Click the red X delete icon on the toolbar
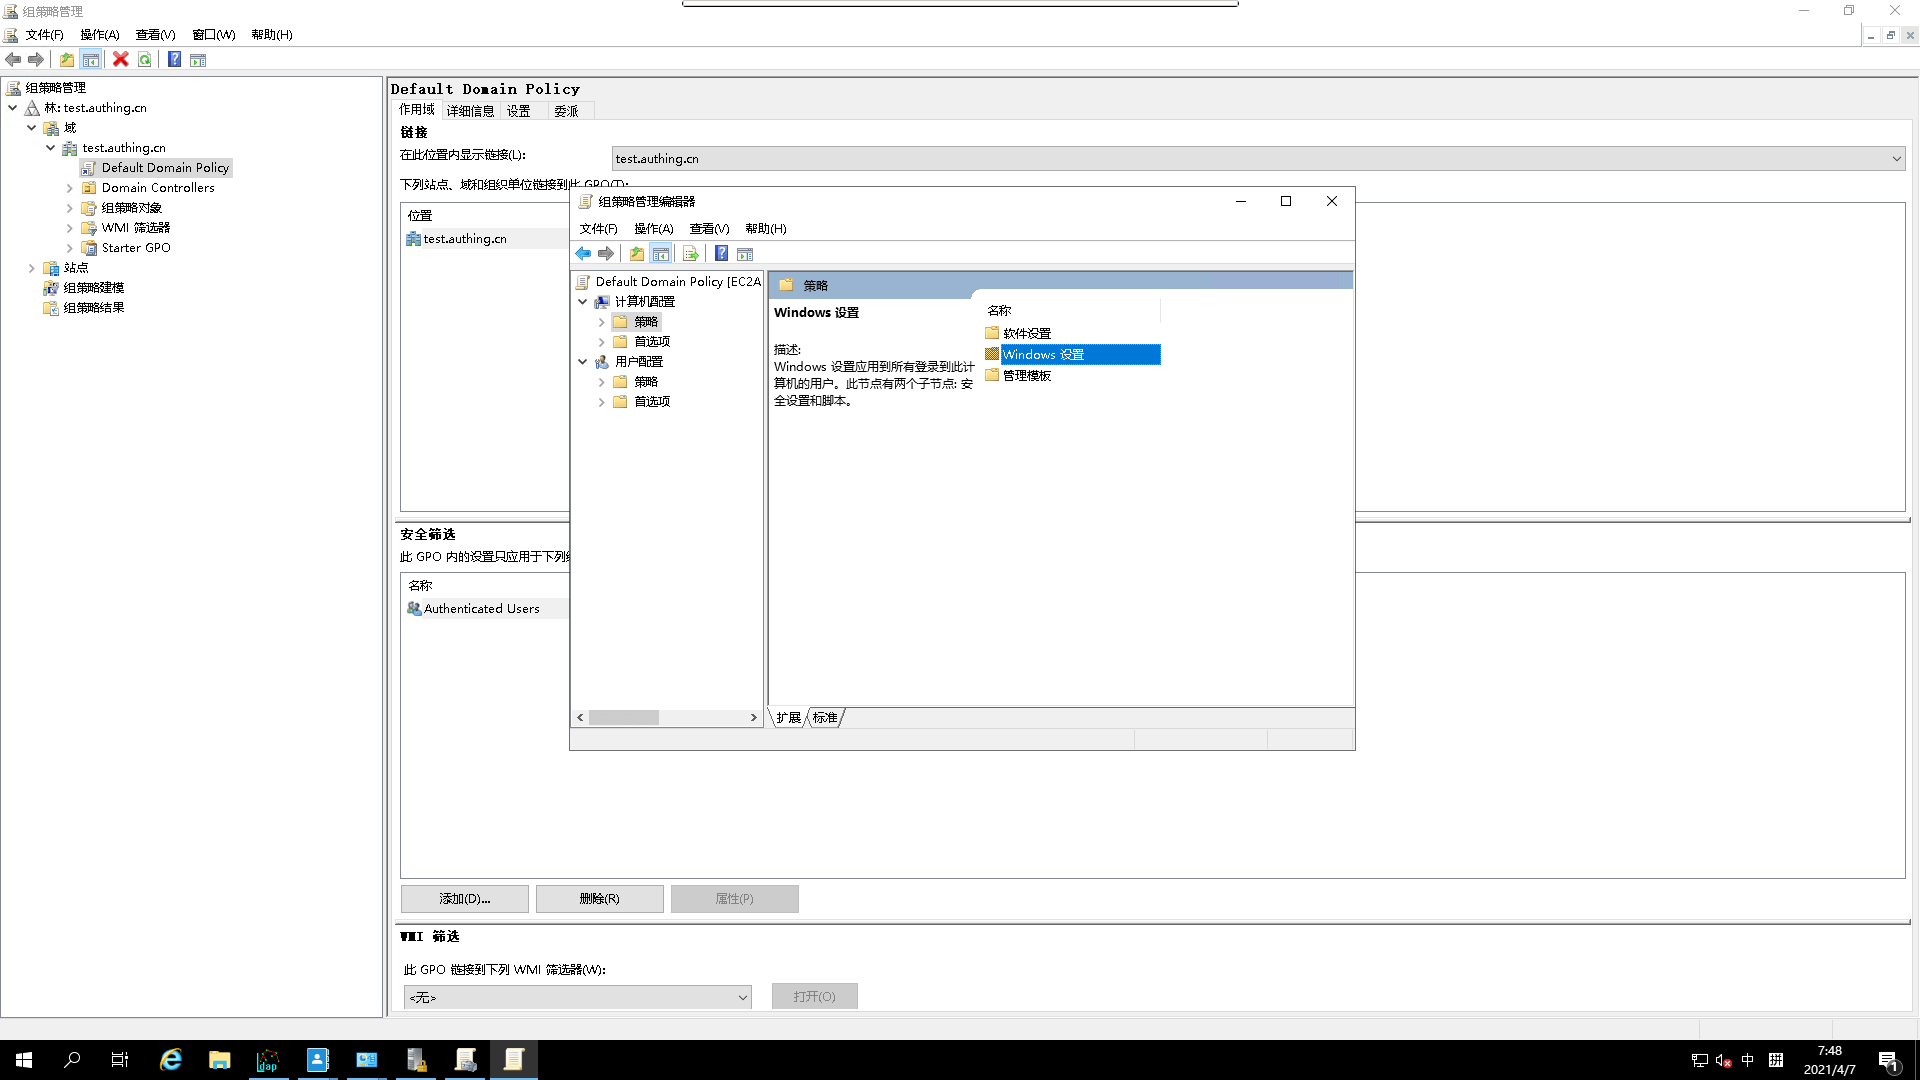The image size is (1920, 1080). pos(121,59)
